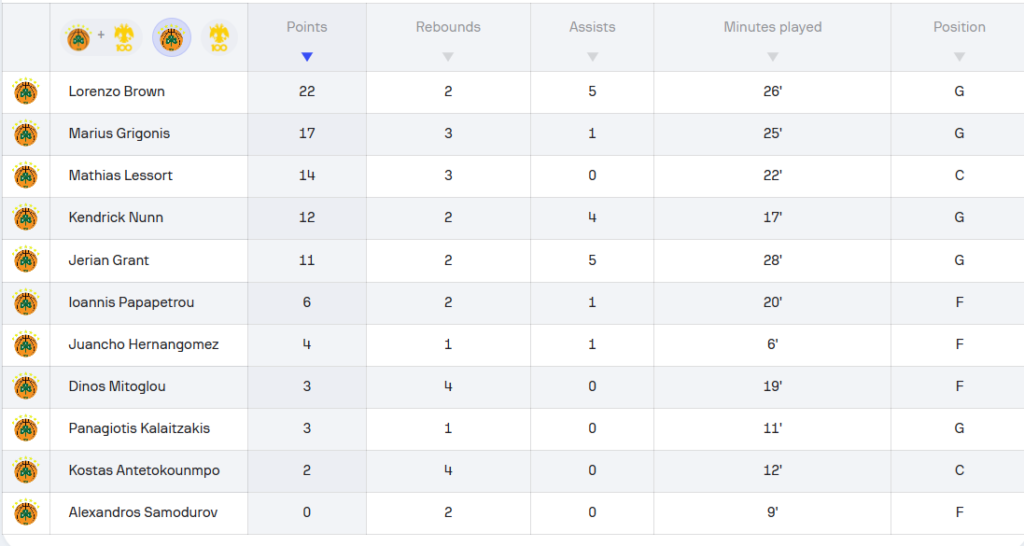Click team logo beside Alexandros Samodurov
1024x546 pixels.
pyautogui.click(x=25, y=513)
